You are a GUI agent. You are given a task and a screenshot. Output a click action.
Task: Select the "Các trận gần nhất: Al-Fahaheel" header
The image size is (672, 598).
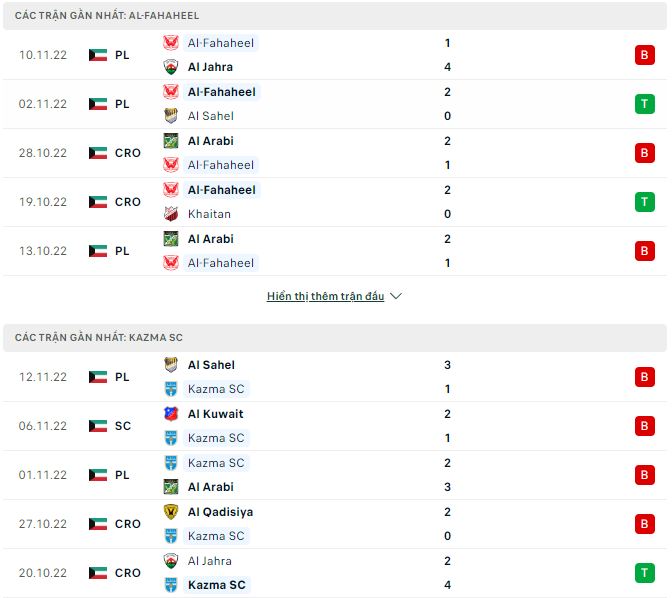(105, 16)
